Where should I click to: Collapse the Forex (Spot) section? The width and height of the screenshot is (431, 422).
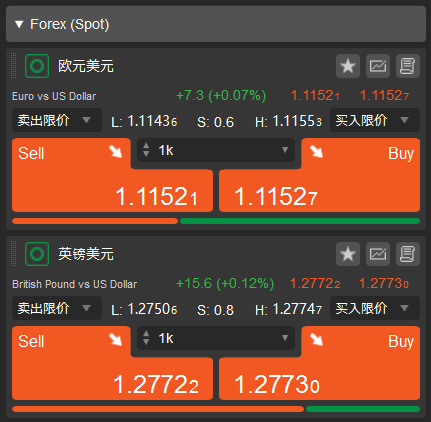point(19,24)
